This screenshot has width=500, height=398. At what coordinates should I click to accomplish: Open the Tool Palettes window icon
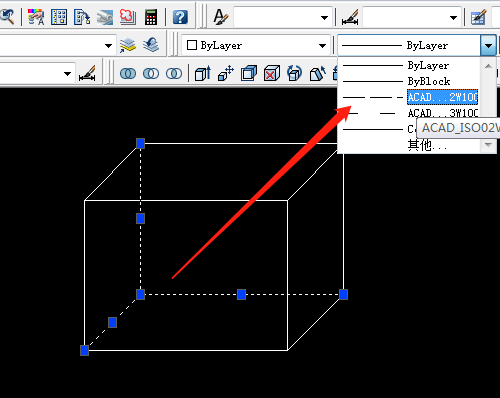tap(82, 17)
